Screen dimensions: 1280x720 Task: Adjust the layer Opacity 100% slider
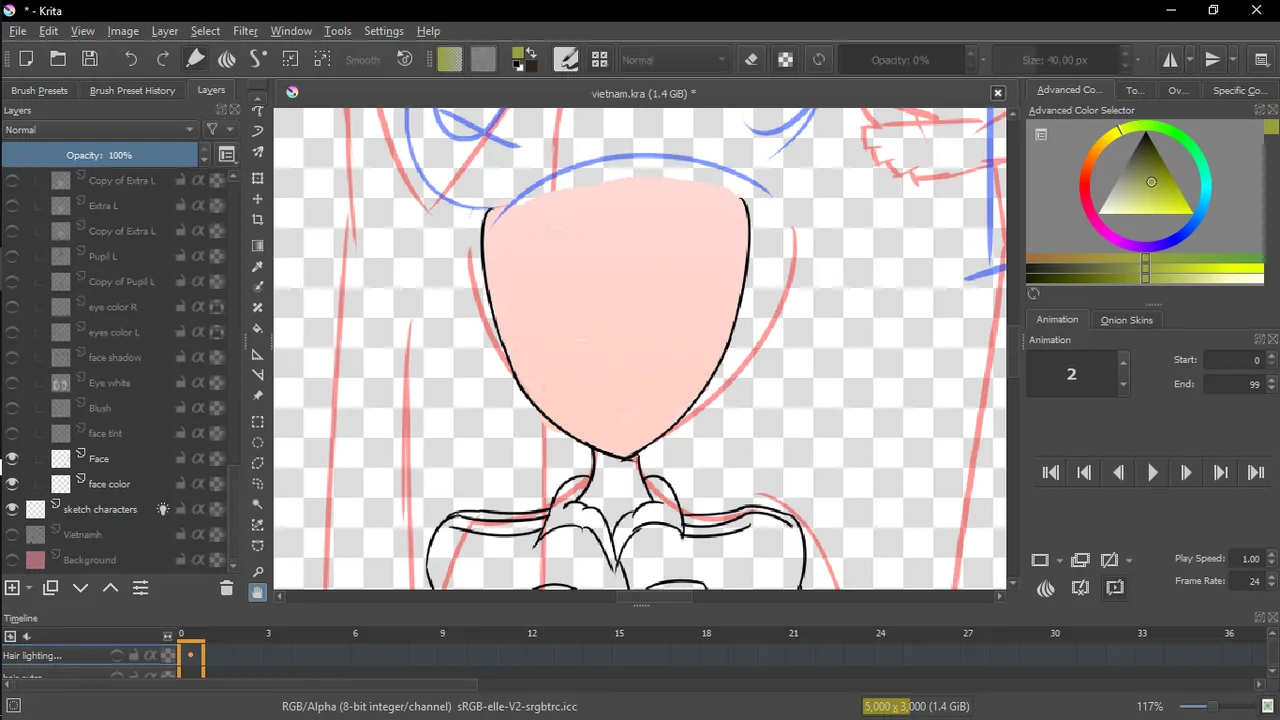pyautogui.click(x=100, y=155)
